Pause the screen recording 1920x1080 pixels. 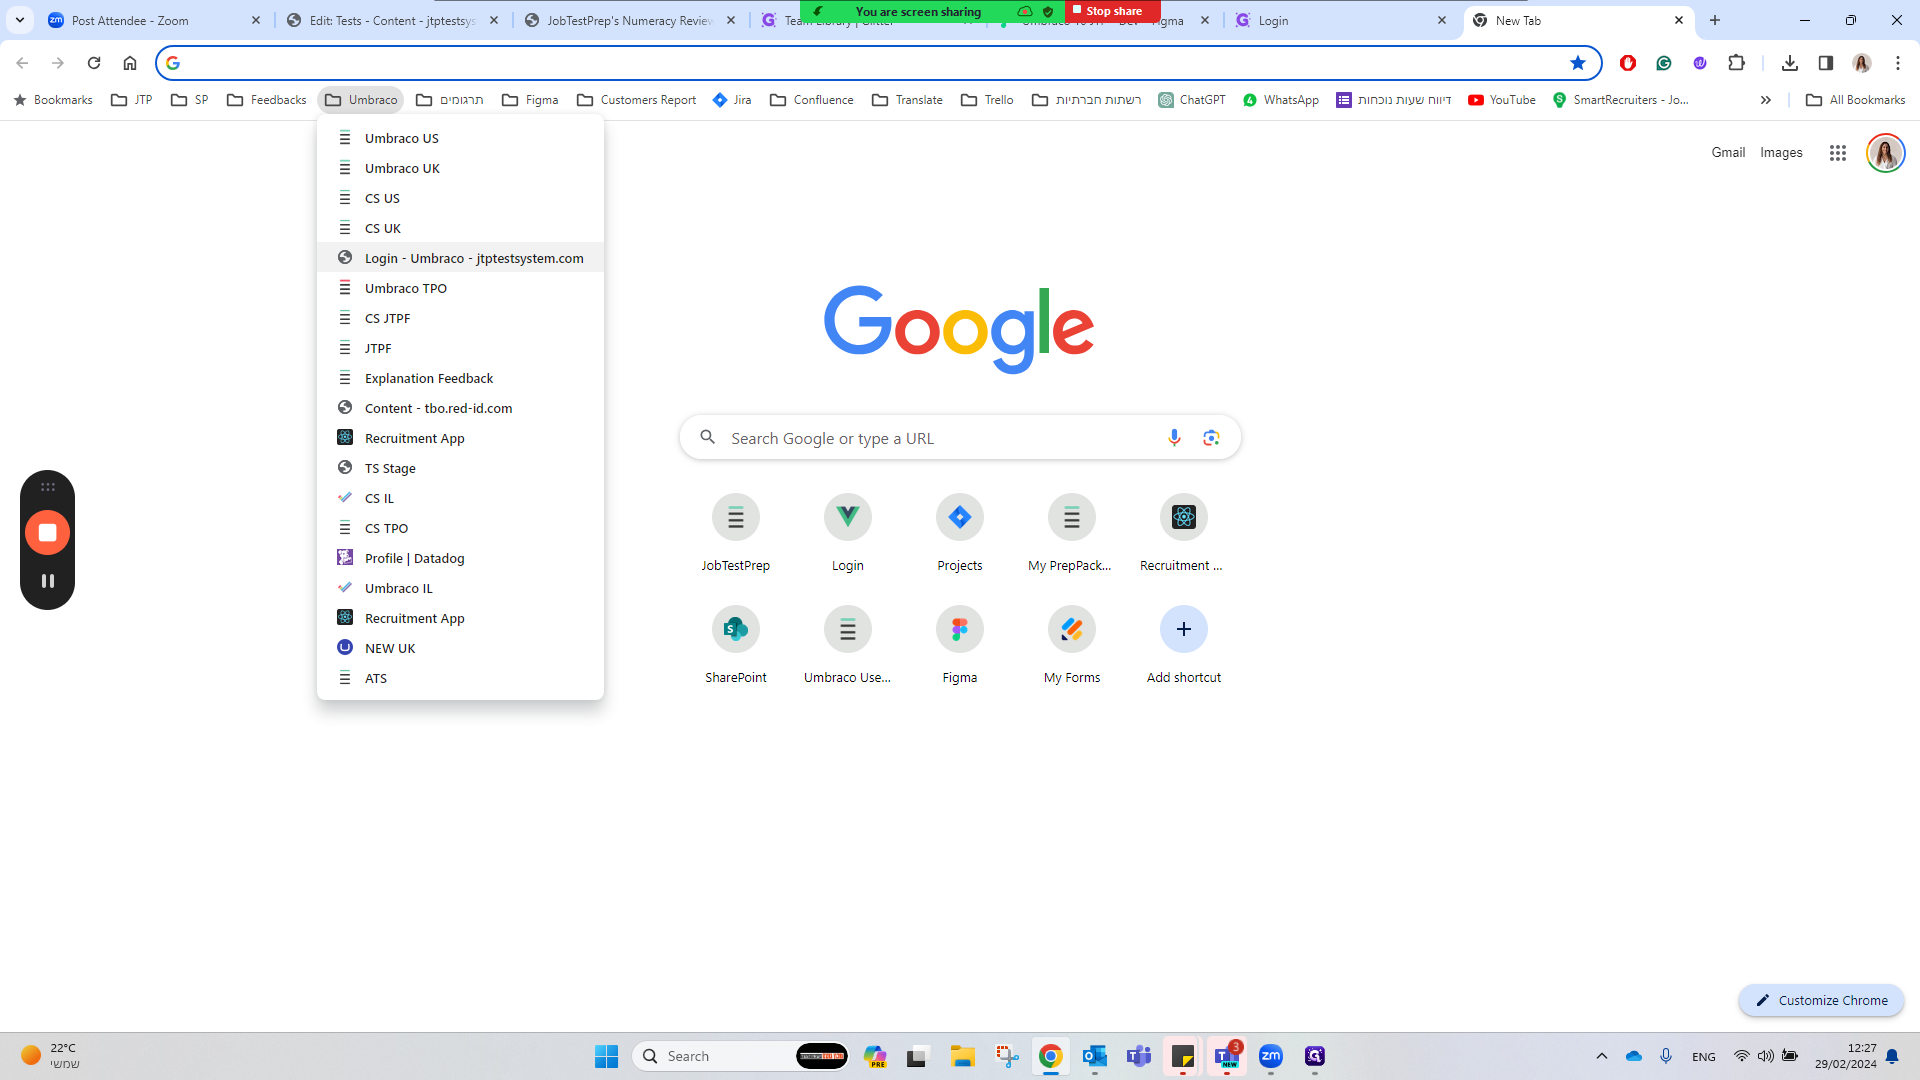click(47, 581)
